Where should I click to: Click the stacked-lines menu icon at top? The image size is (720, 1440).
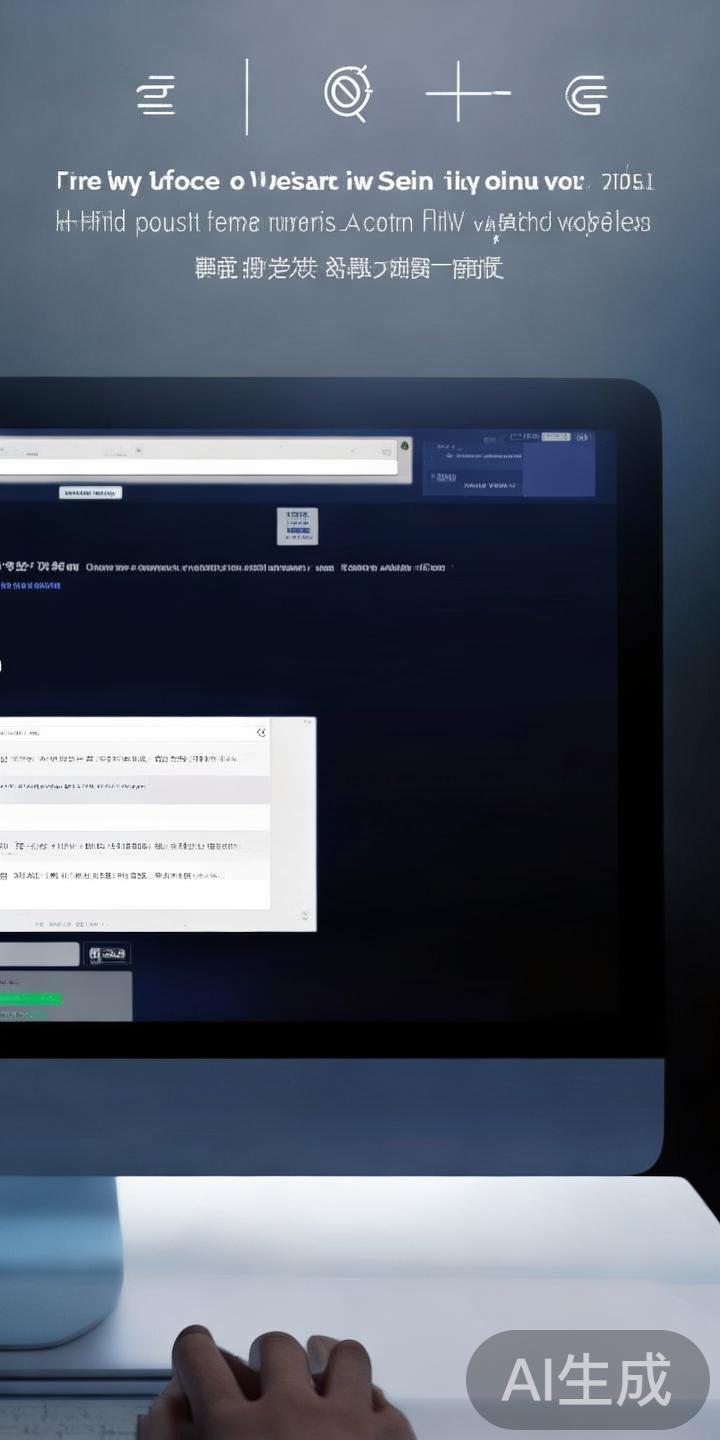[156, 97]
